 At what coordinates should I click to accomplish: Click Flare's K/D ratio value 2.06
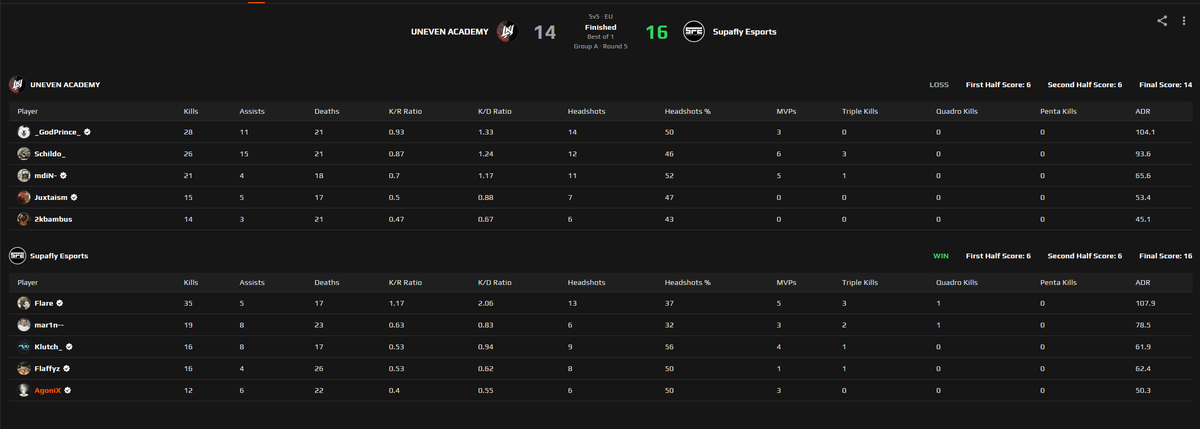tap(486, 303)
